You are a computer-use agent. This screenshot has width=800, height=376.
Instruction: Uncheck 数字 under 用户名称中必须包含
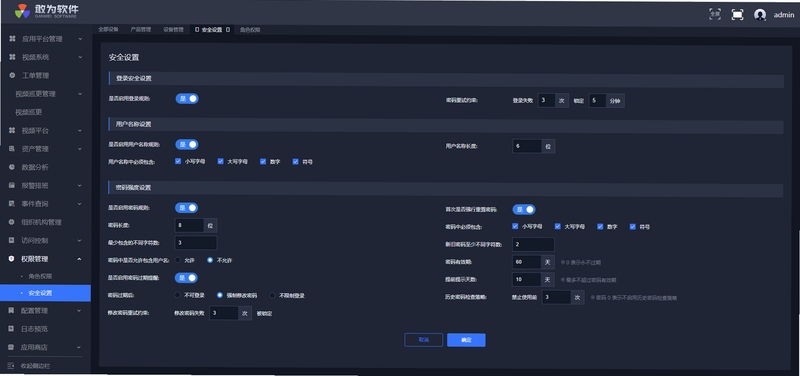click(x=263, y=161)
